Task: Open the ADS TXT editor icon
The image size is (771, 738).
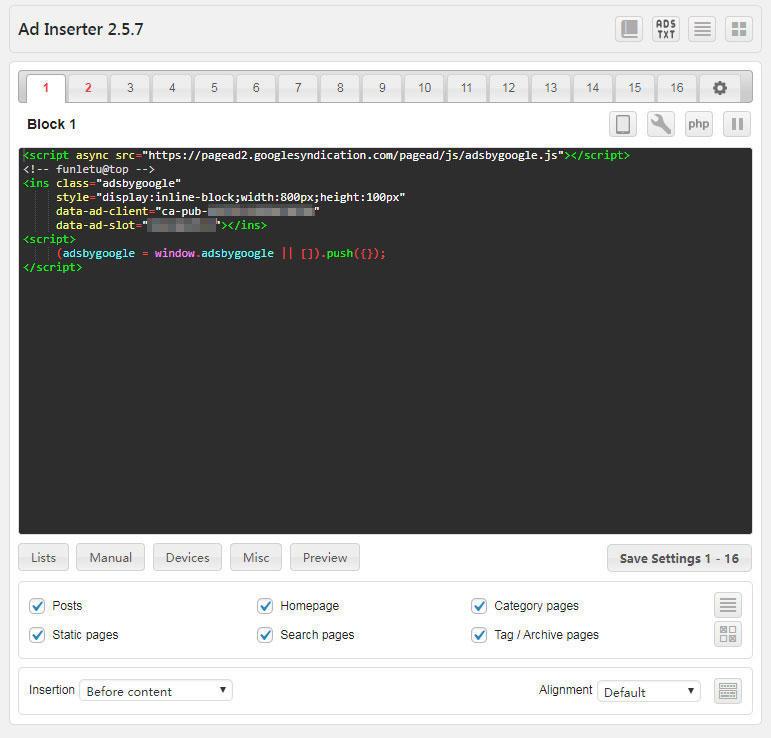Action: coord(666,29)
